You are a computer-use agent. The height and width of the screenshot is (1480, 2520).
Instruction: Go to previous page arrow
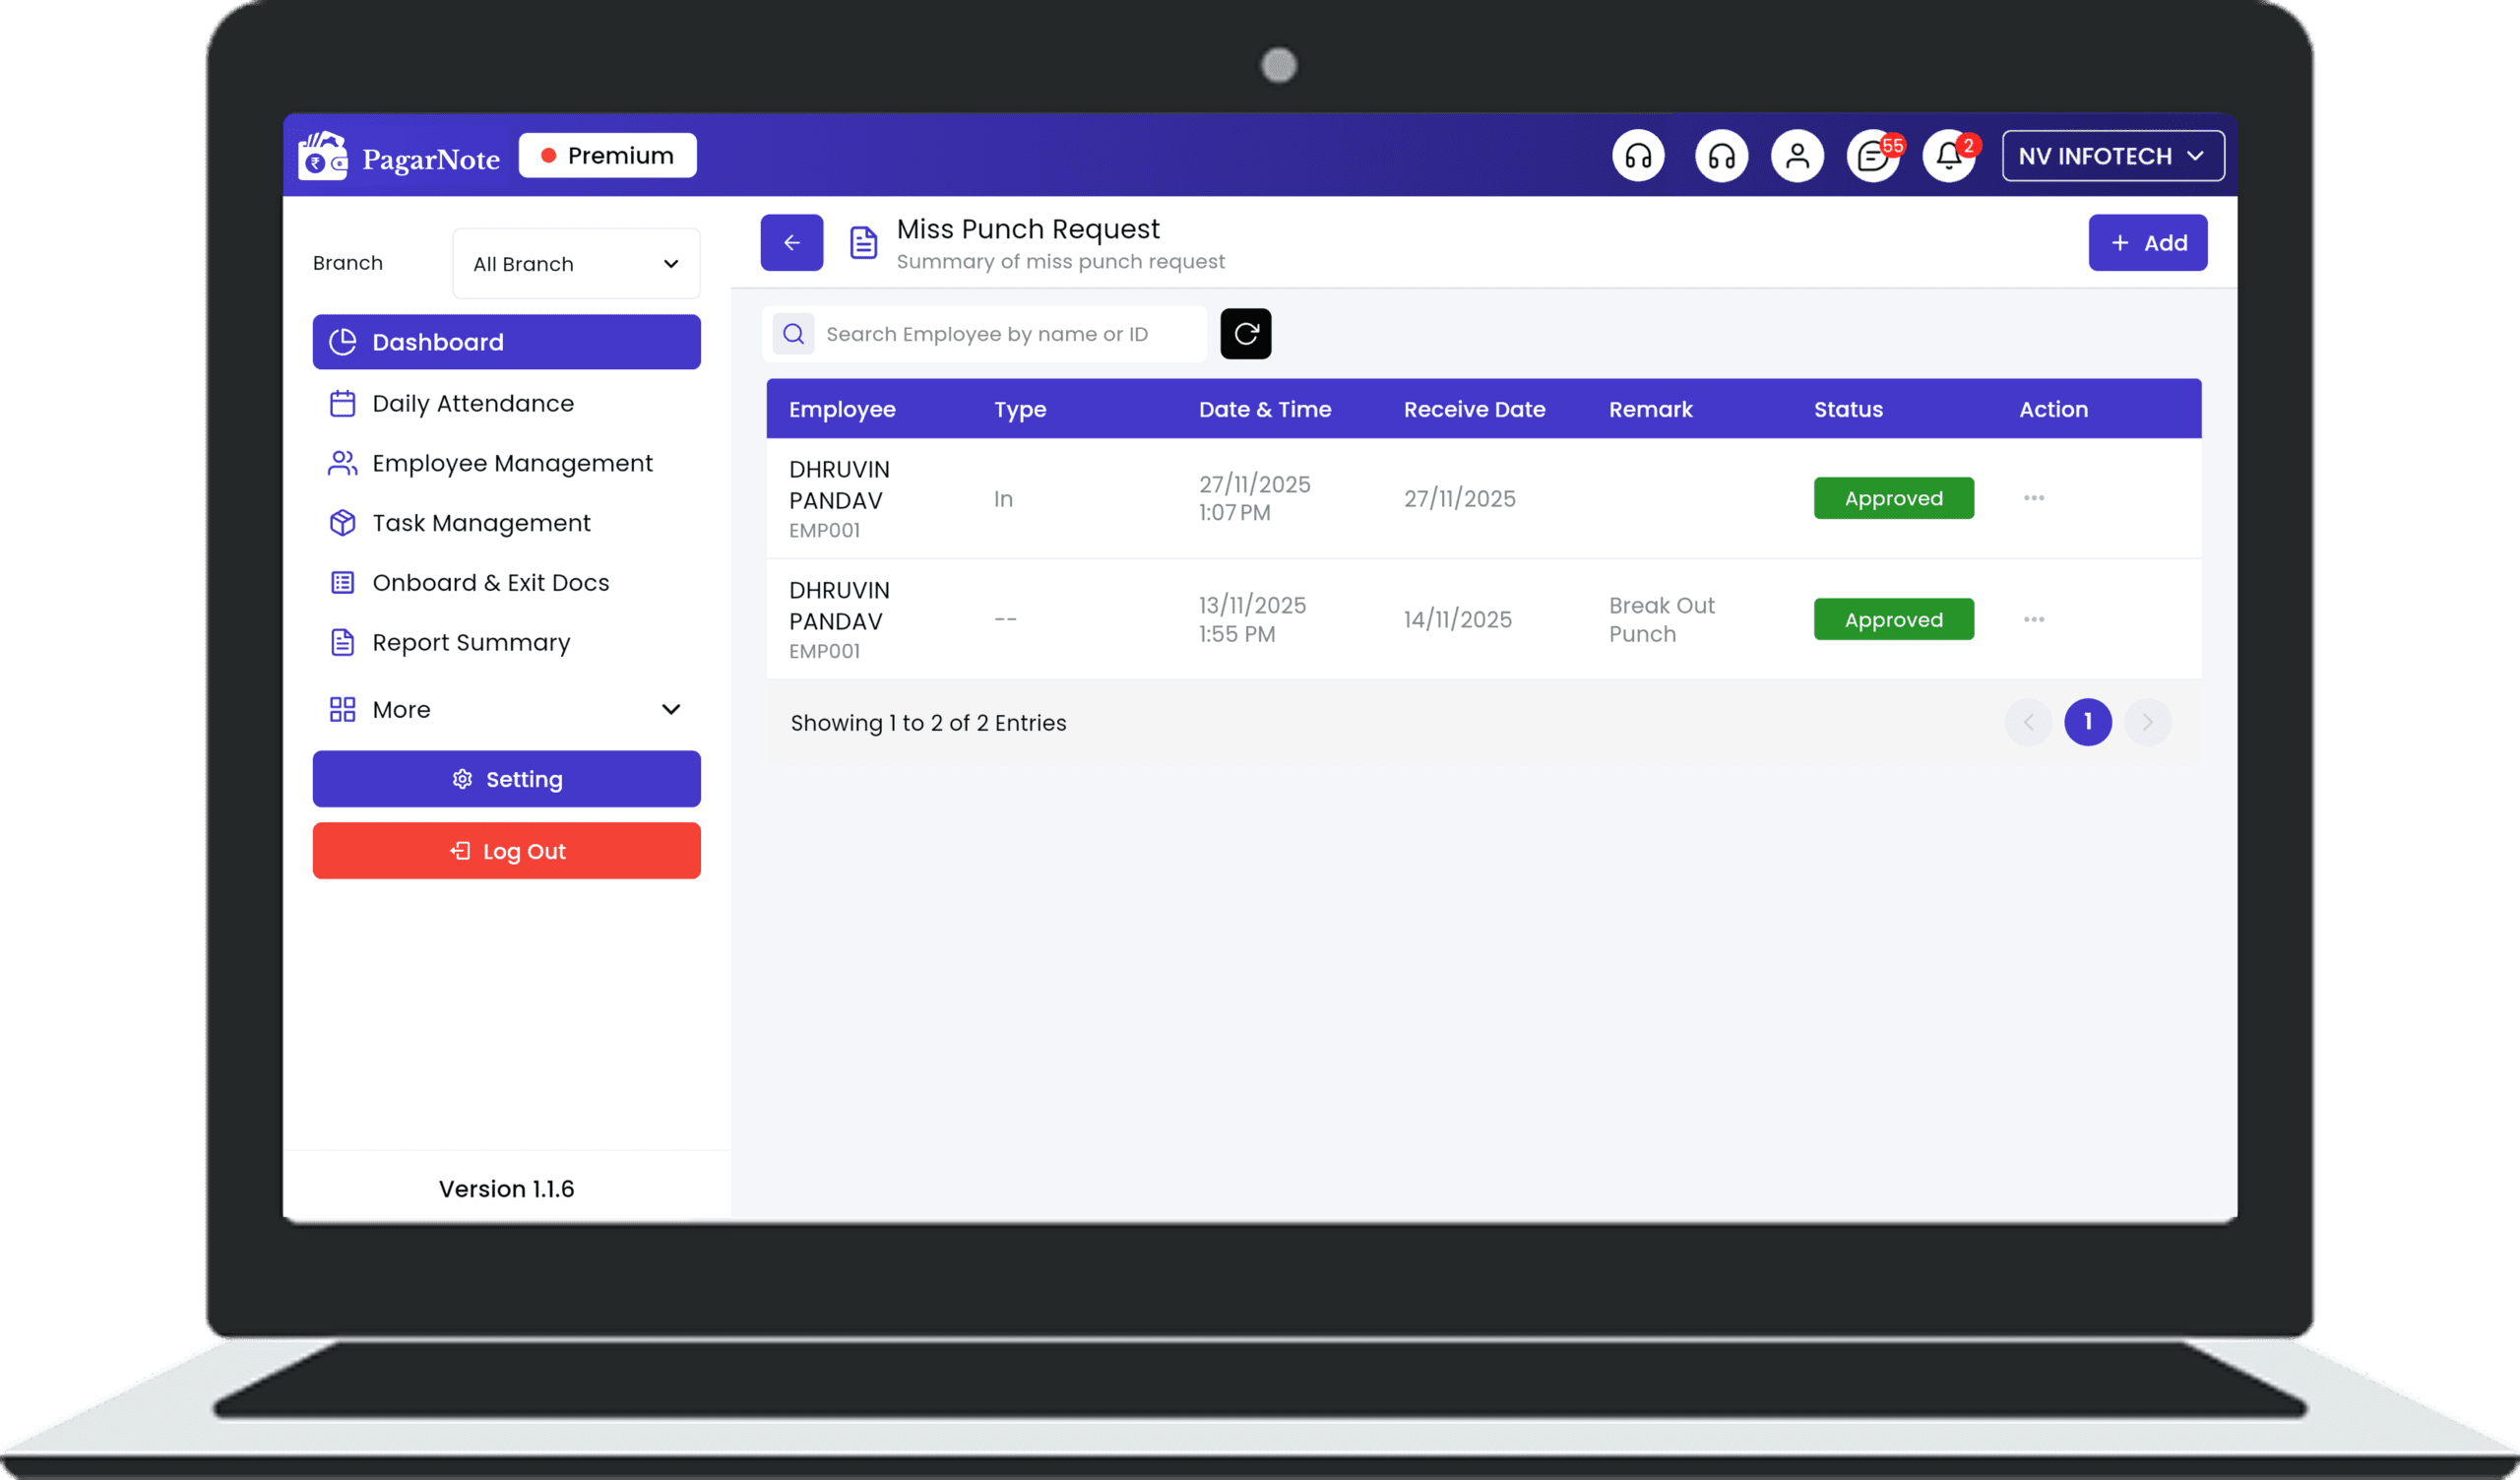(2028, 722)
